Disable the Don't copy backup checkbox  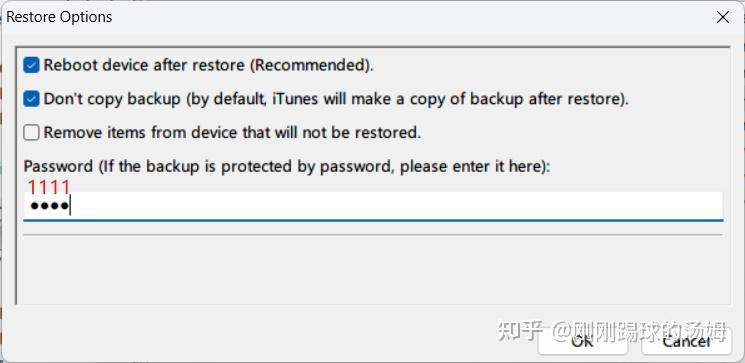tap(31, 99)
